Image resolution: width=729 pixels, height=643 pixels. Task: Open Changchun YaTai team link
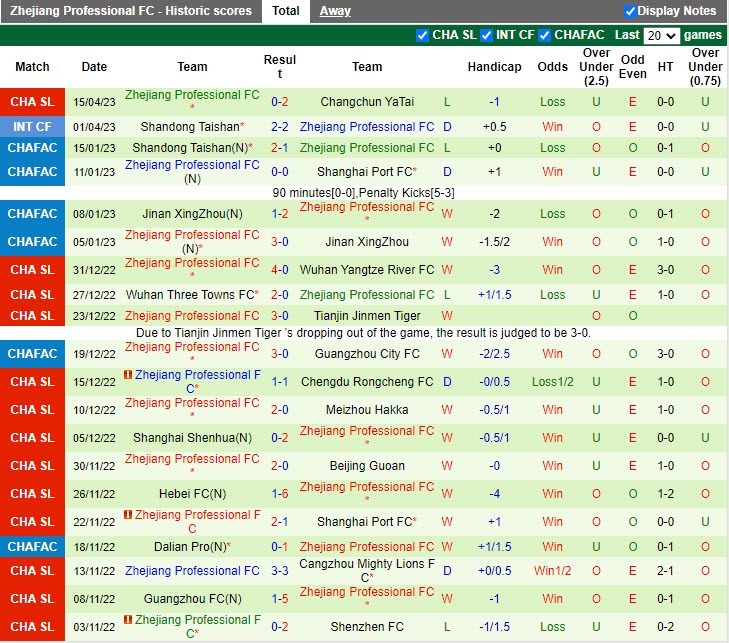point(367,102)
